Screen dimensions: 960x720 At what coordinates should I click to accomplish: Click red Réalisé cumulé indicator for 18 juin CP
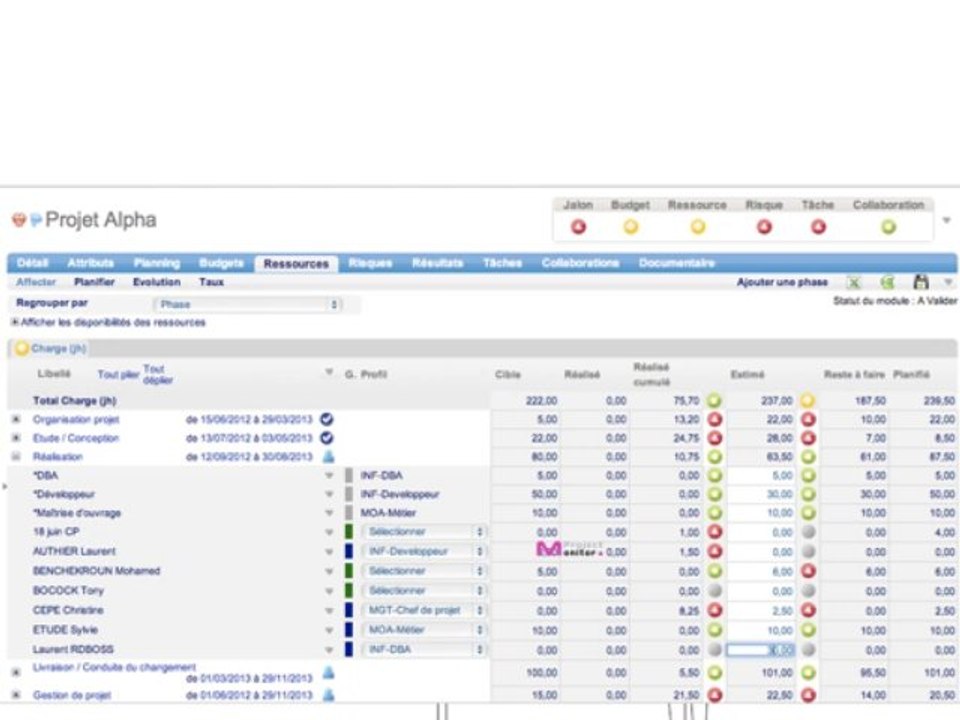coord(714,532)
